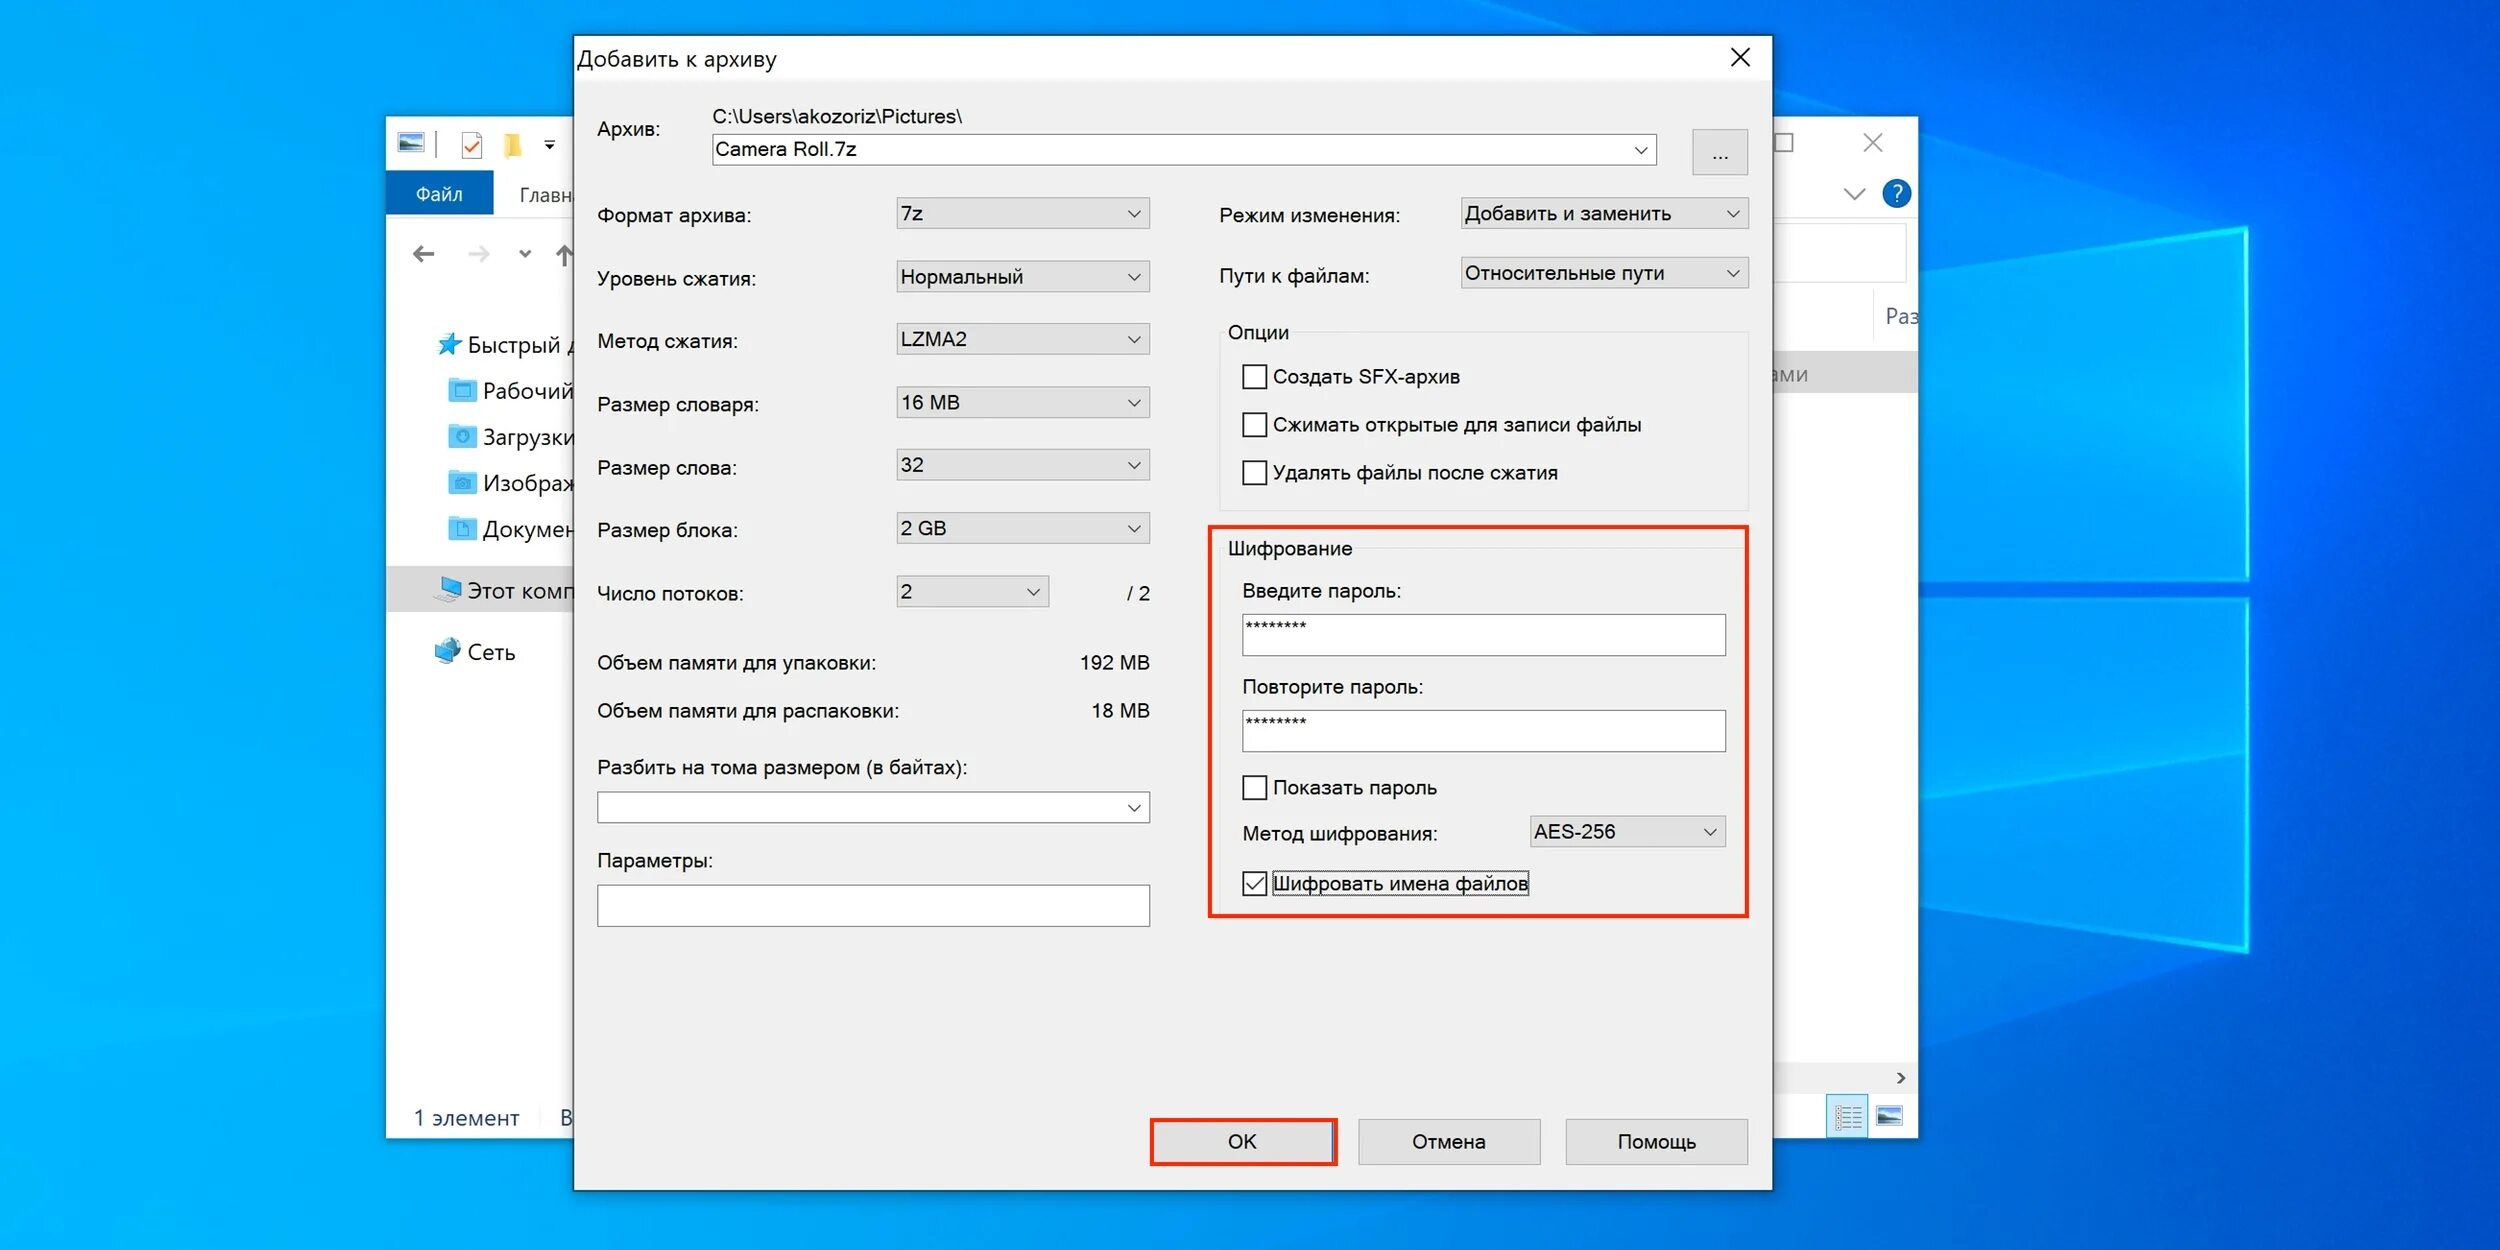
Task: Open Загрузки folder in sidebar
Action: point(511,437)
